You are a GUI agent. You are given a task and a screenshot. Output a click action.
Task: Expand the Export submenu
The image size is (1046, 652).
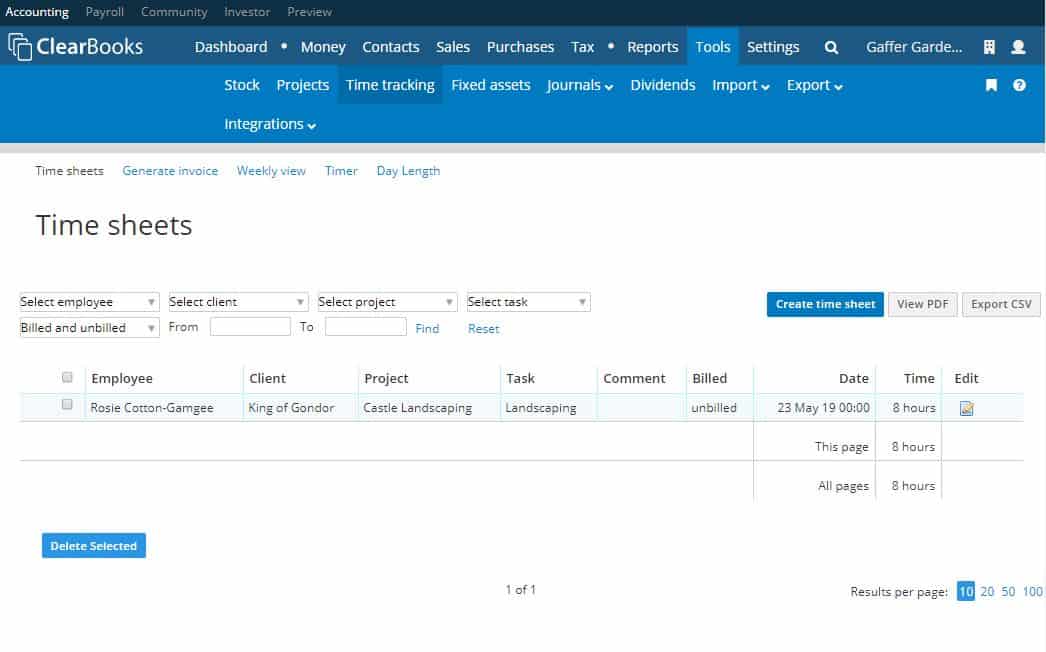(815, 85)
